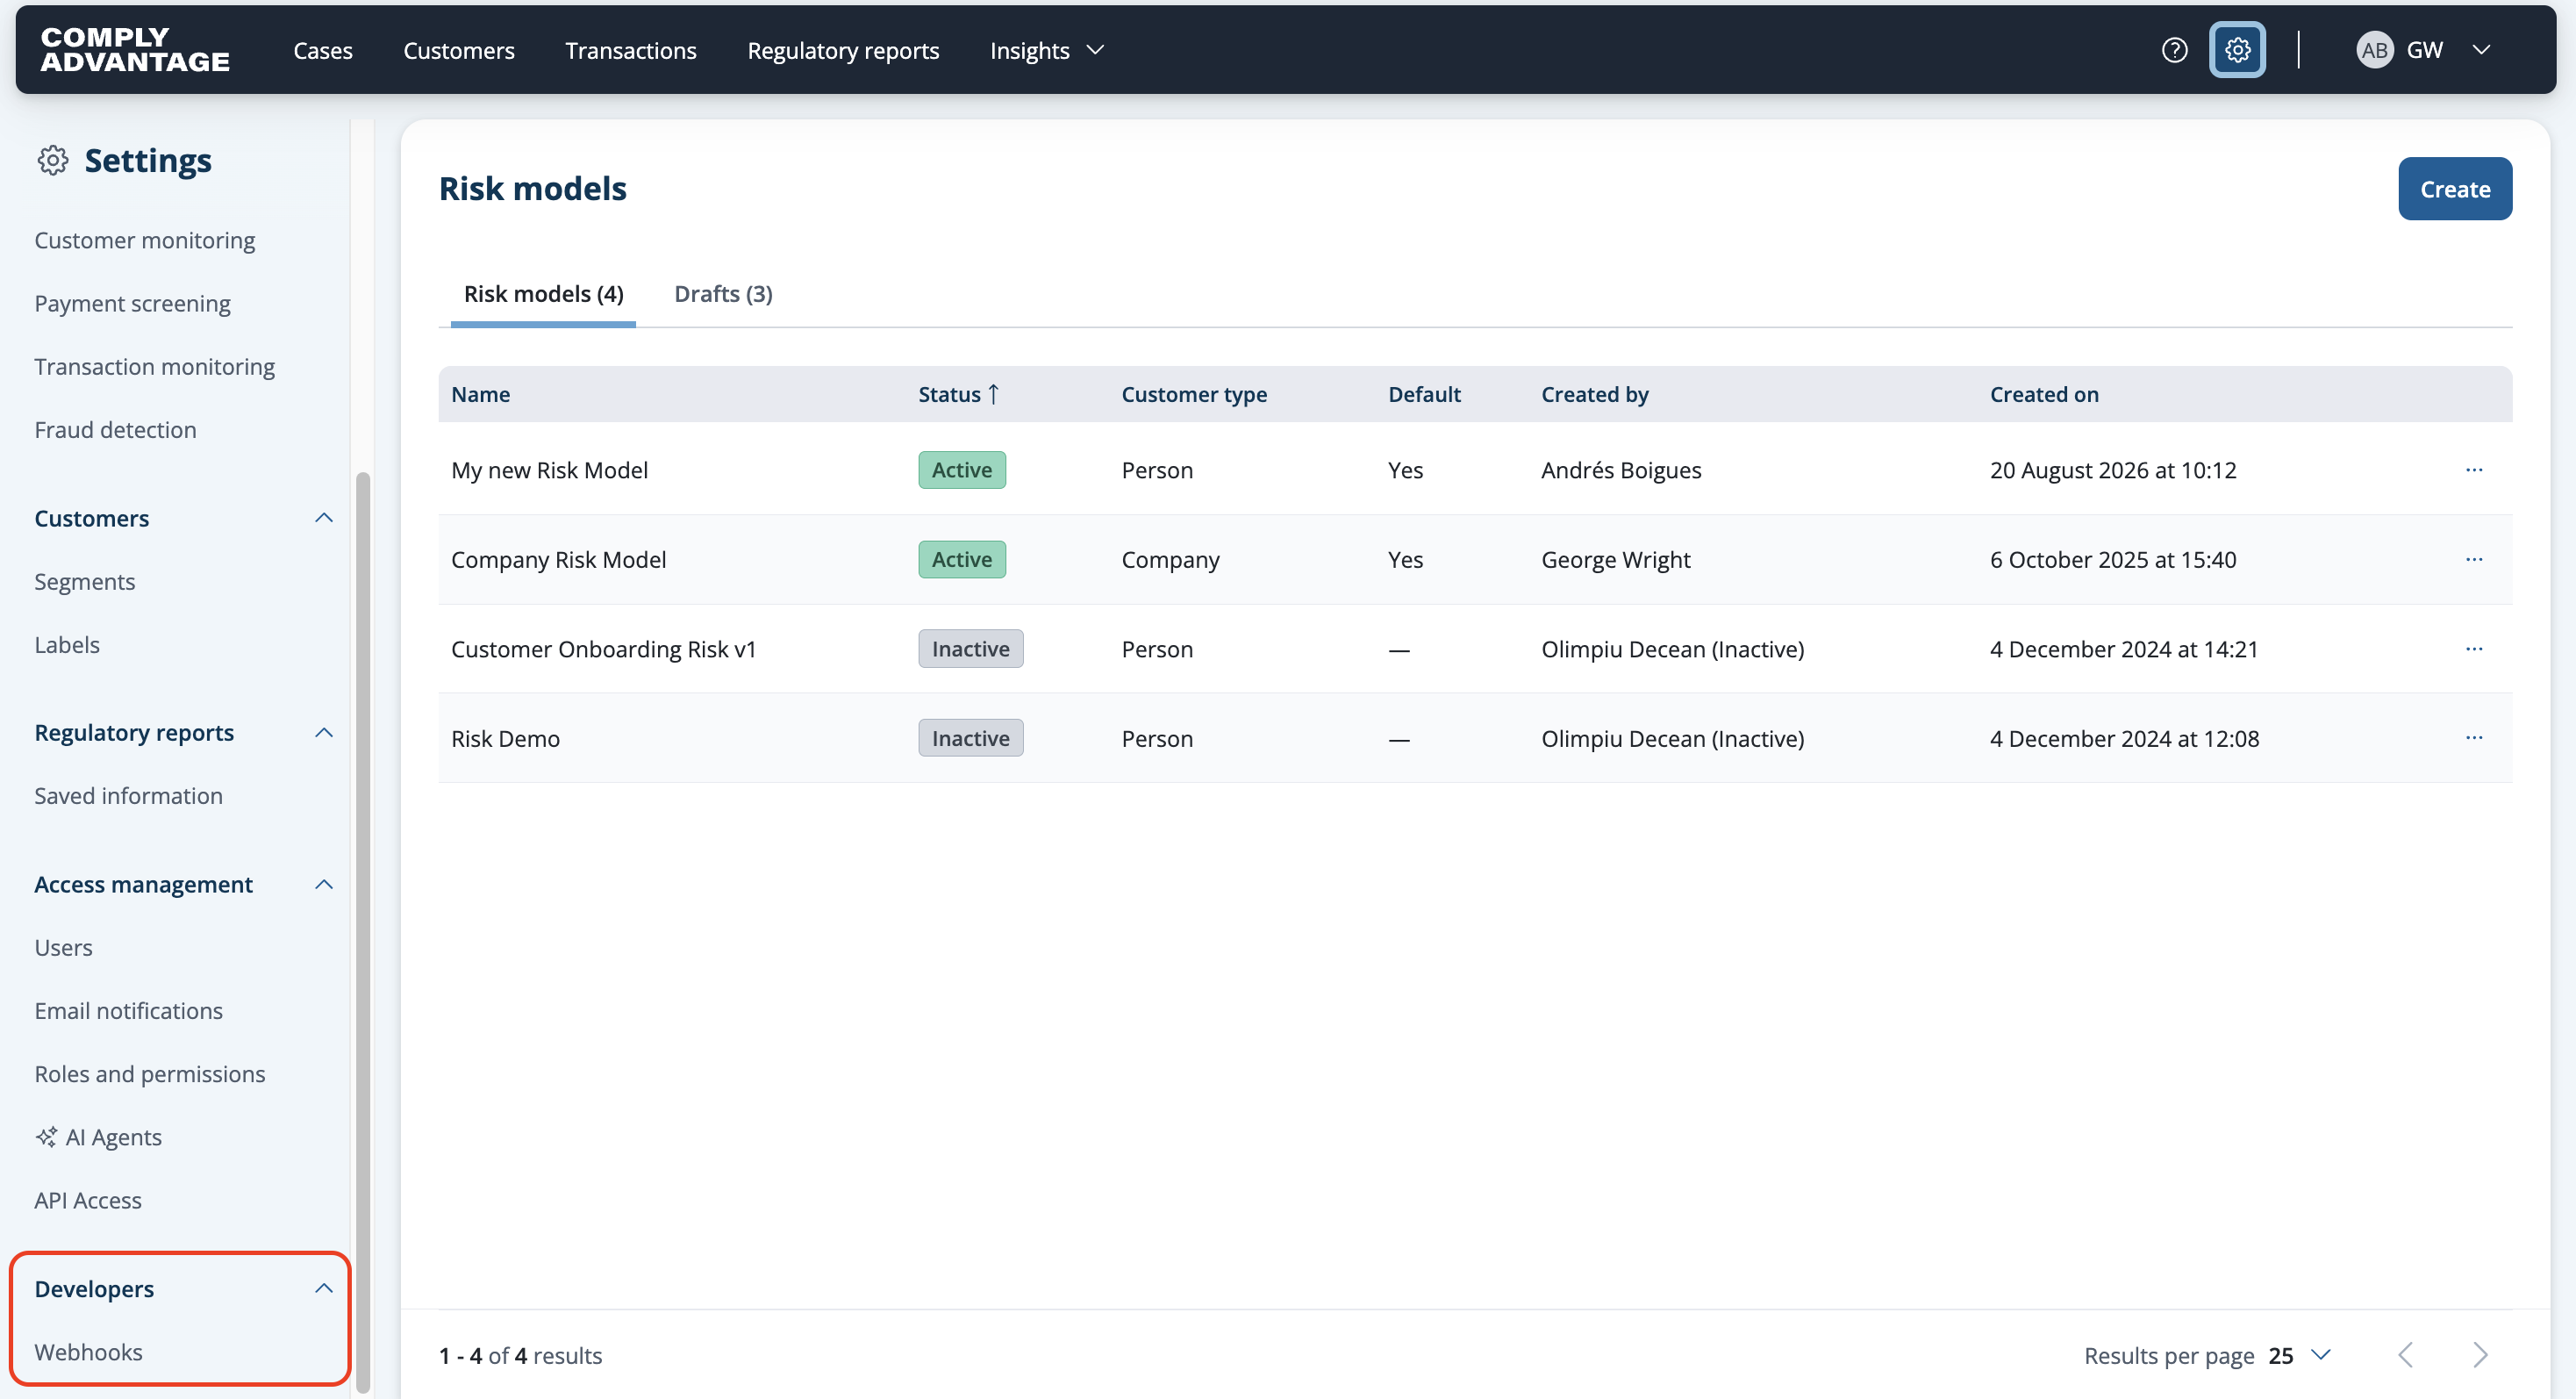Click Active badge for Company Risk Model
This screenshot has width=2576, height=1399.
tap(962, 559)
